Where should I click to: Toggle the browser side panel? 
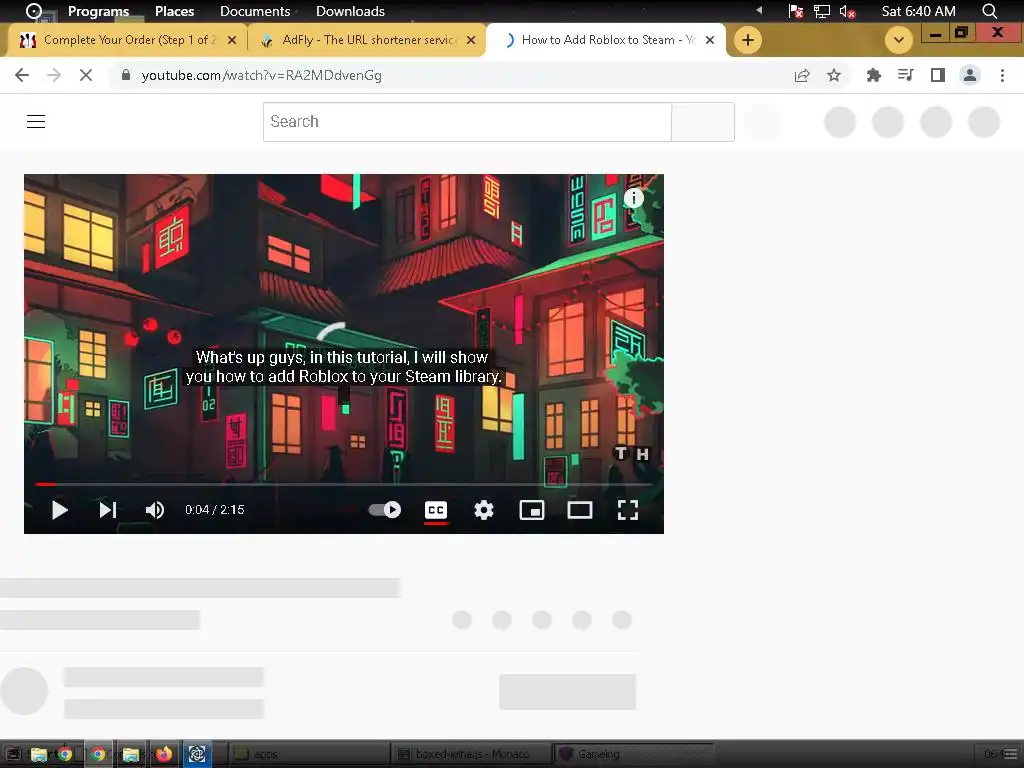[938, 75]
